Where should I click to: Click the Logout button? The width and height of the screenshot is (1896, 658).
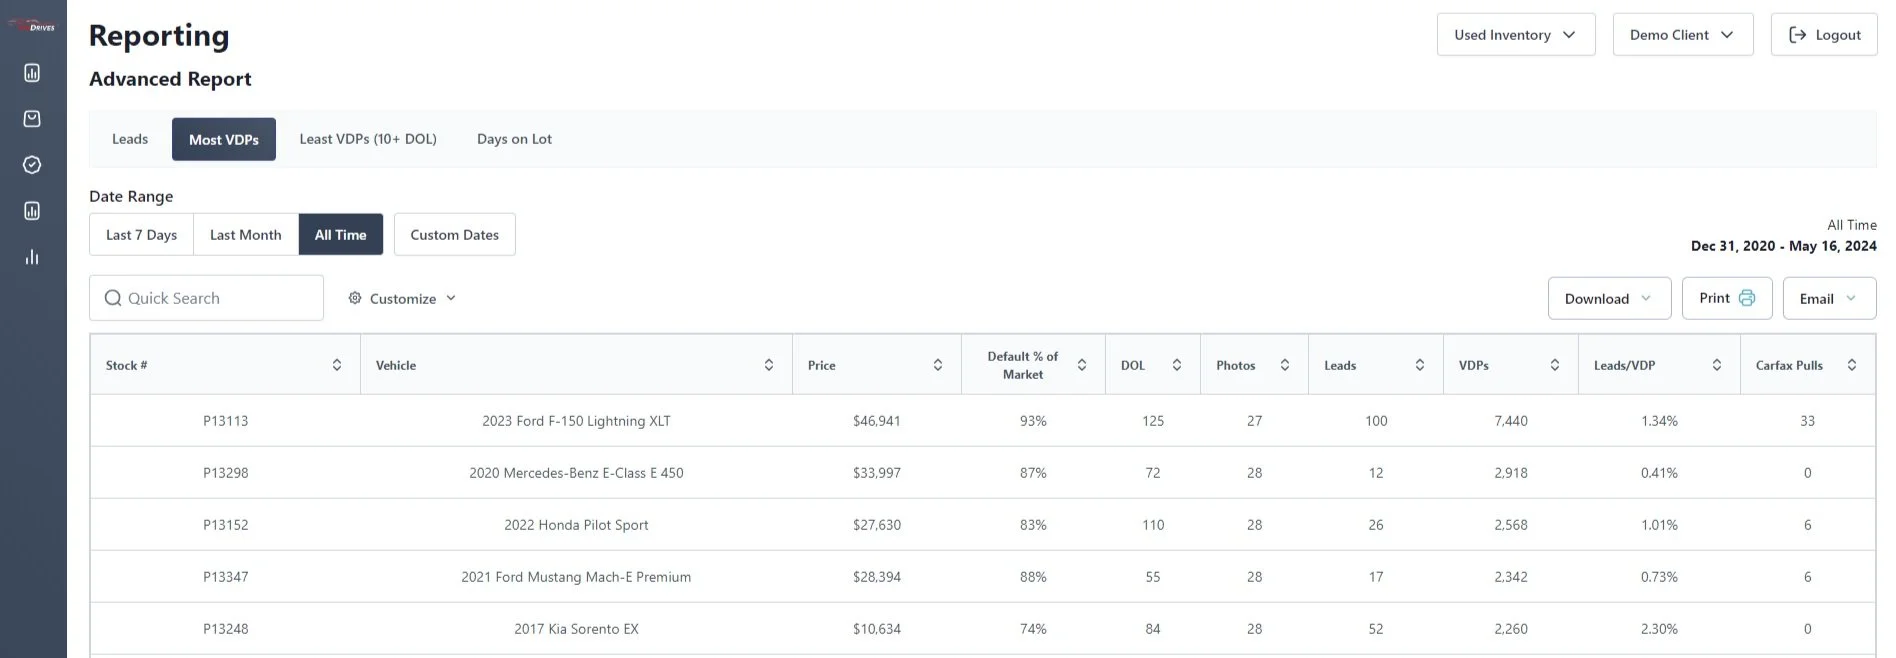pos(1824,35)
